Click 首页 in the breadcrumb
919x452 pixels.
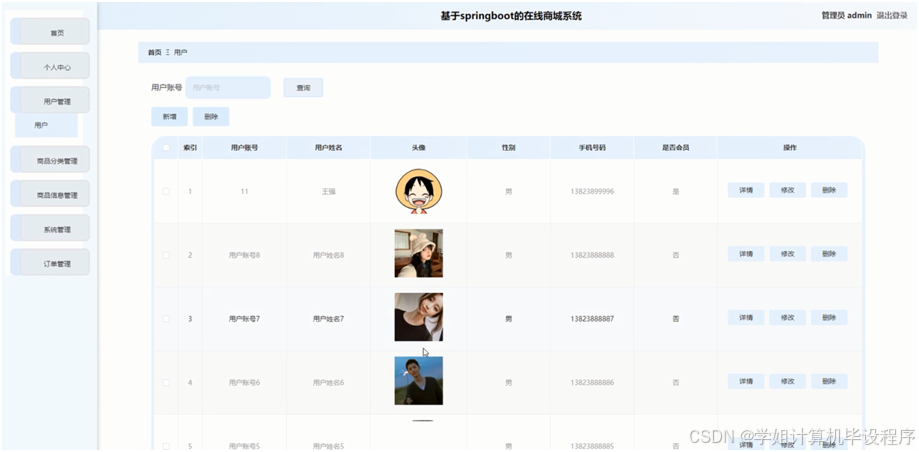coord(154,53)
